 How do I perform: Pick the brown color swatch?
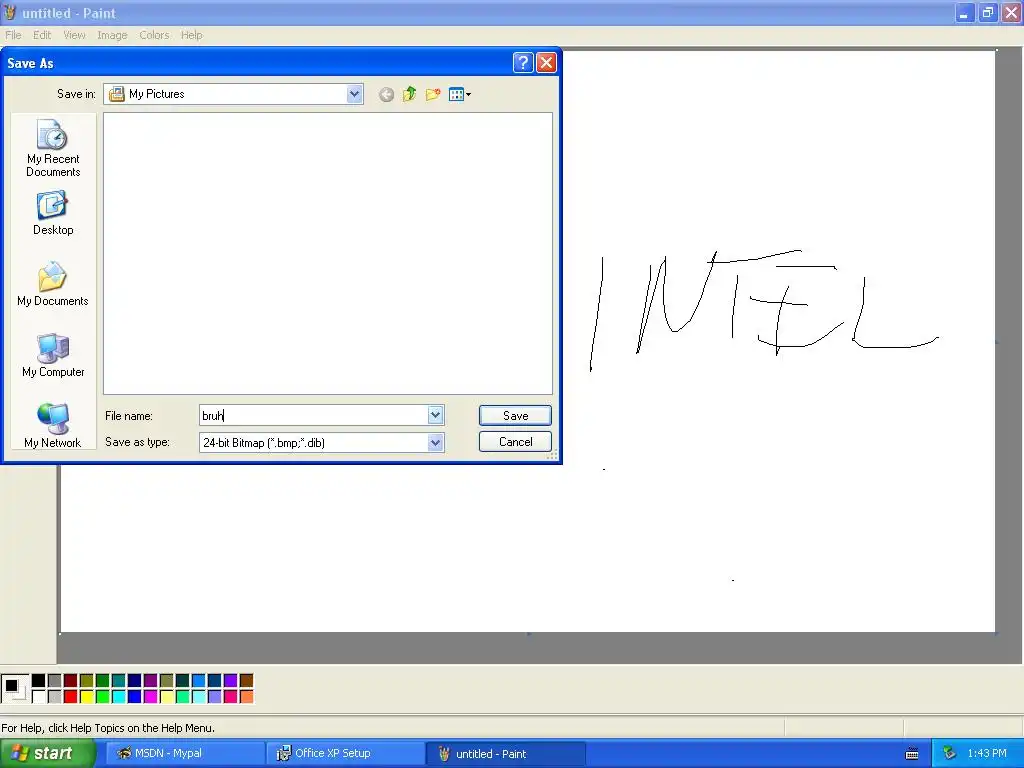click(x=246, y=681)
